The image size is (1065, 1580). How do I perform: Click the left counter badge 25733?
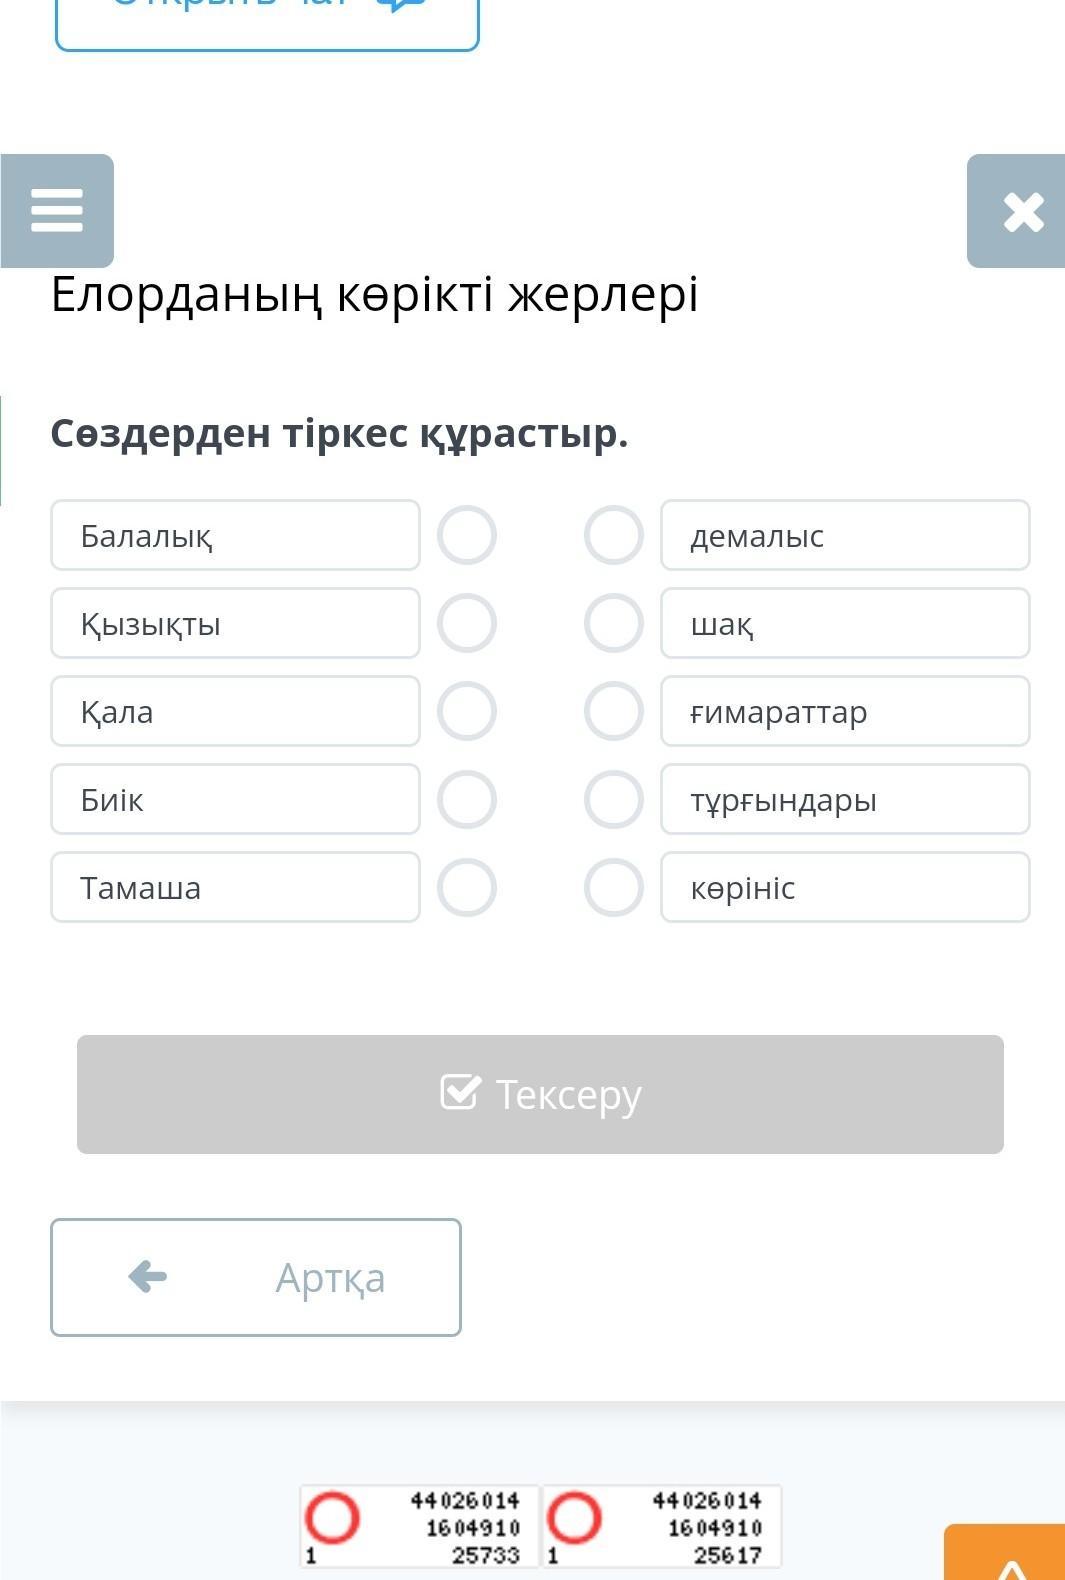tap(419, 1526)
